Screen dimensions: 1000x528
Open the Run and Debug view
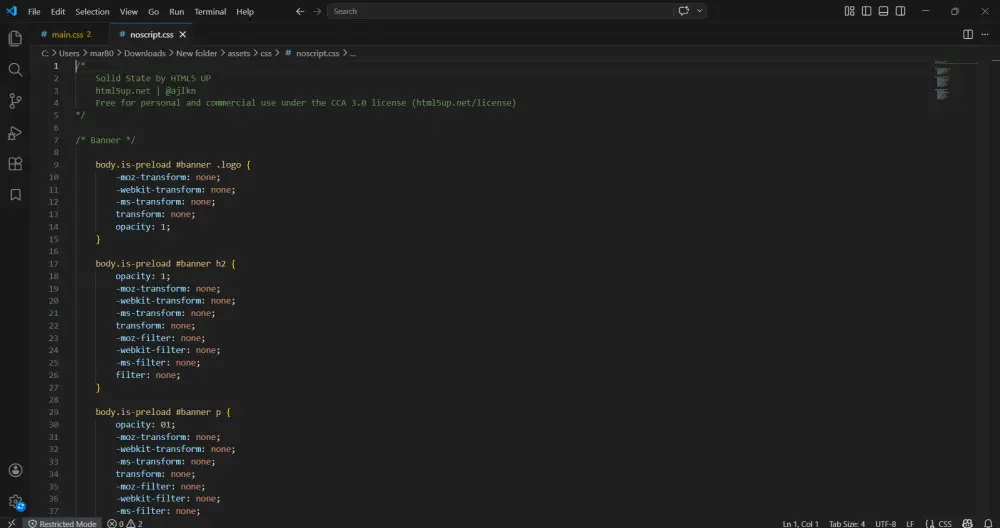15,133
